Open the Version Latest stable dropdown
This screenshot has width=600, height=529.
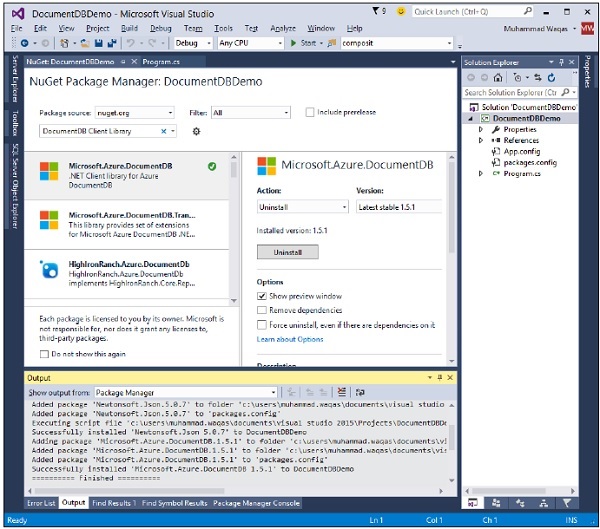click(399, 207)
